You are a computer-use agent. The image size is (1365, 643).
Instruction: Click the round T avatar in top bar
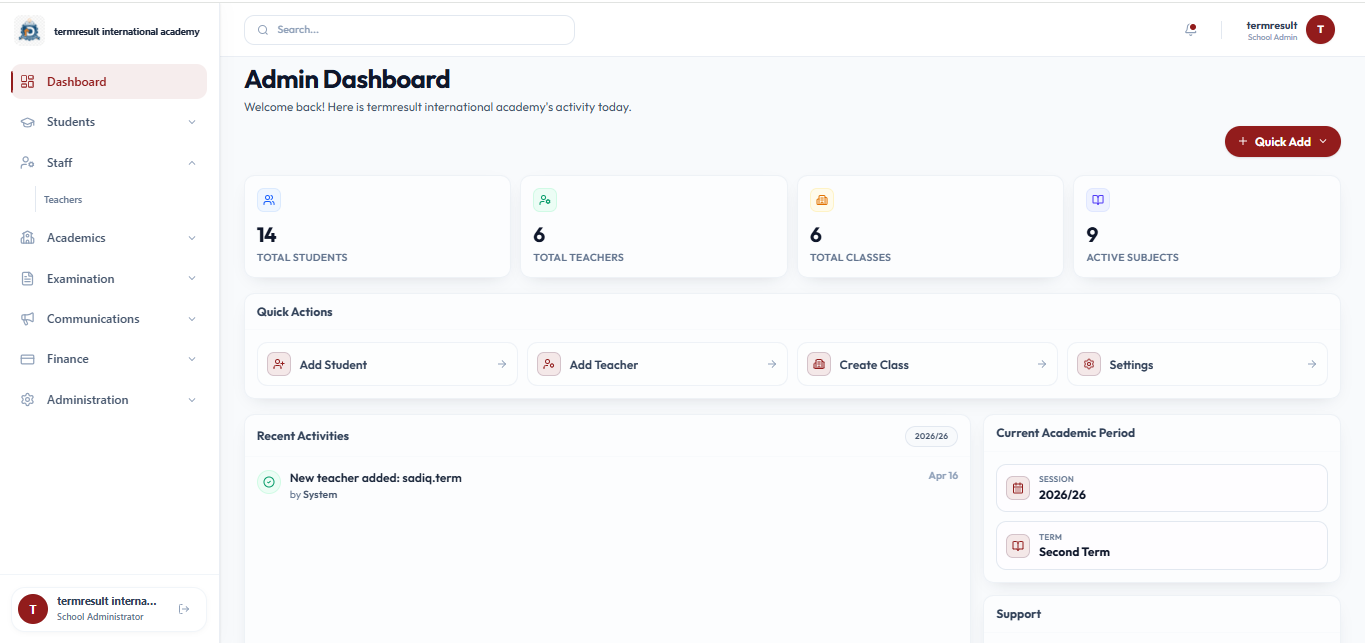[1320, 30]
